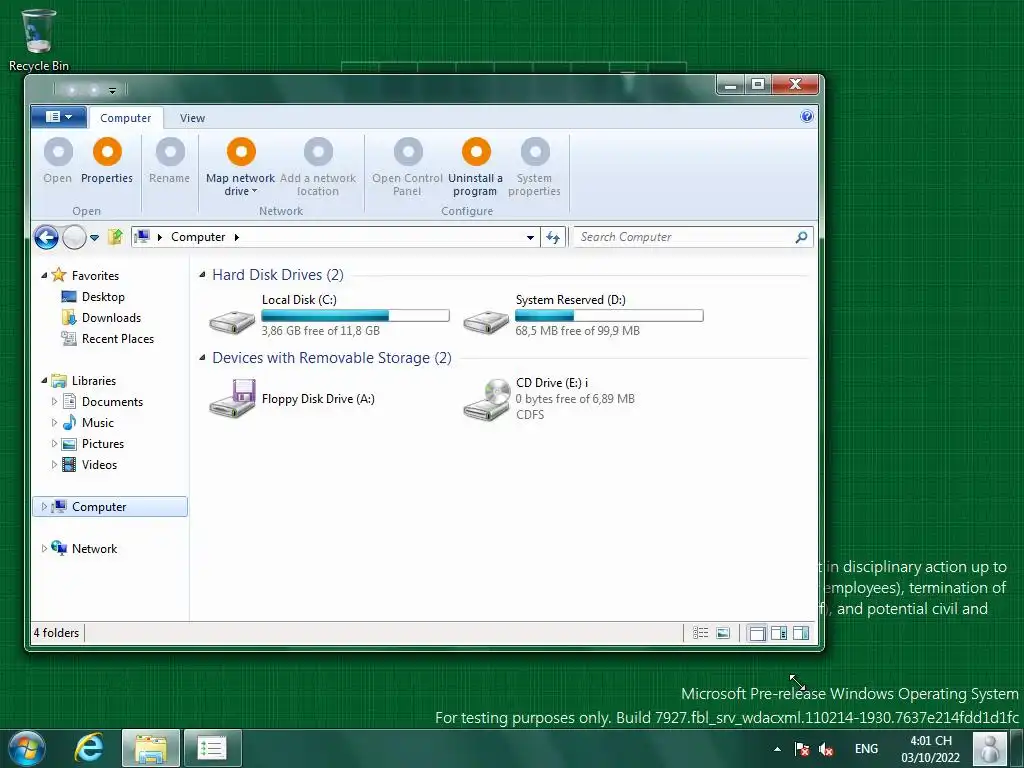
Task: Expand the Music library node
Action: coord(54,423)
